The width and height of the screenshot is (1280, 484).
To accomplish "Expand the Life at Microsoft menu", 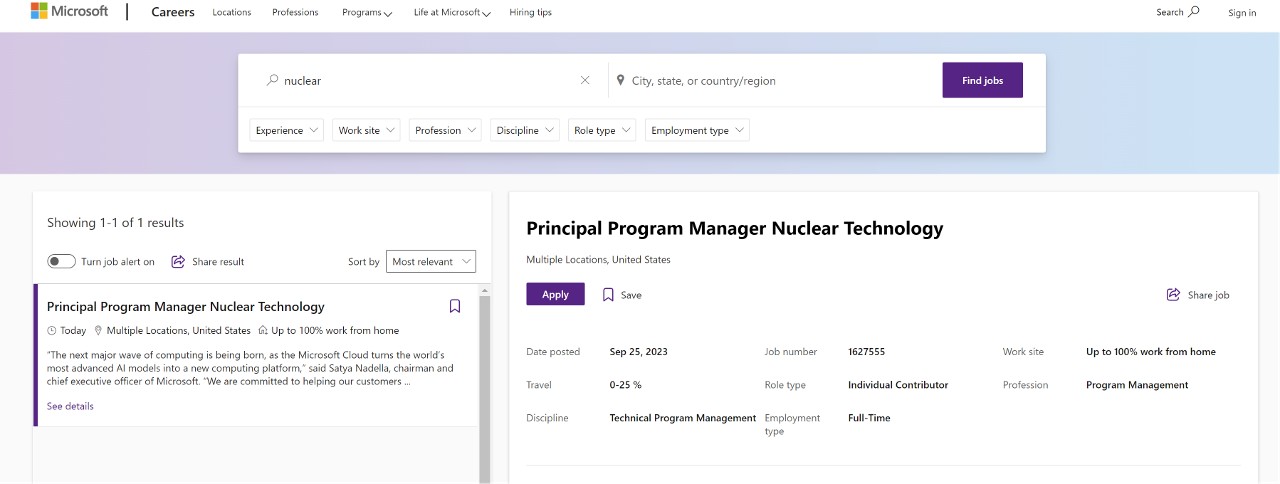I will [x=452, y=13].
